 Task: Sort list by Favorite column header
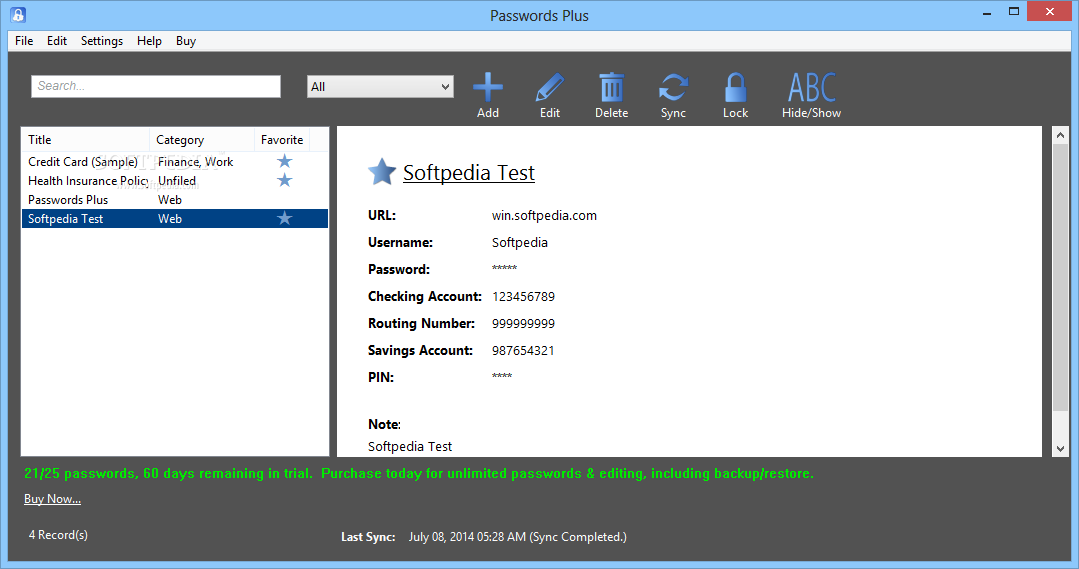(282, 140)
